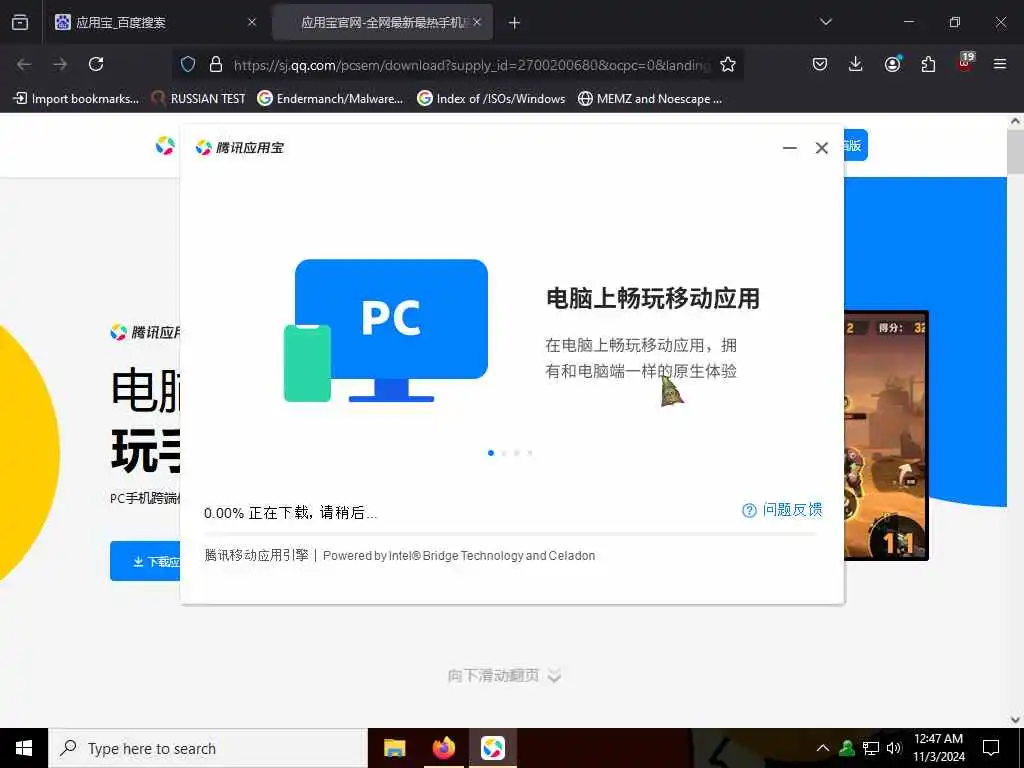Click the 腾讯应用宝 logo in installer
This screenshot has width=1024, height=768.
[x=240, y=148]
